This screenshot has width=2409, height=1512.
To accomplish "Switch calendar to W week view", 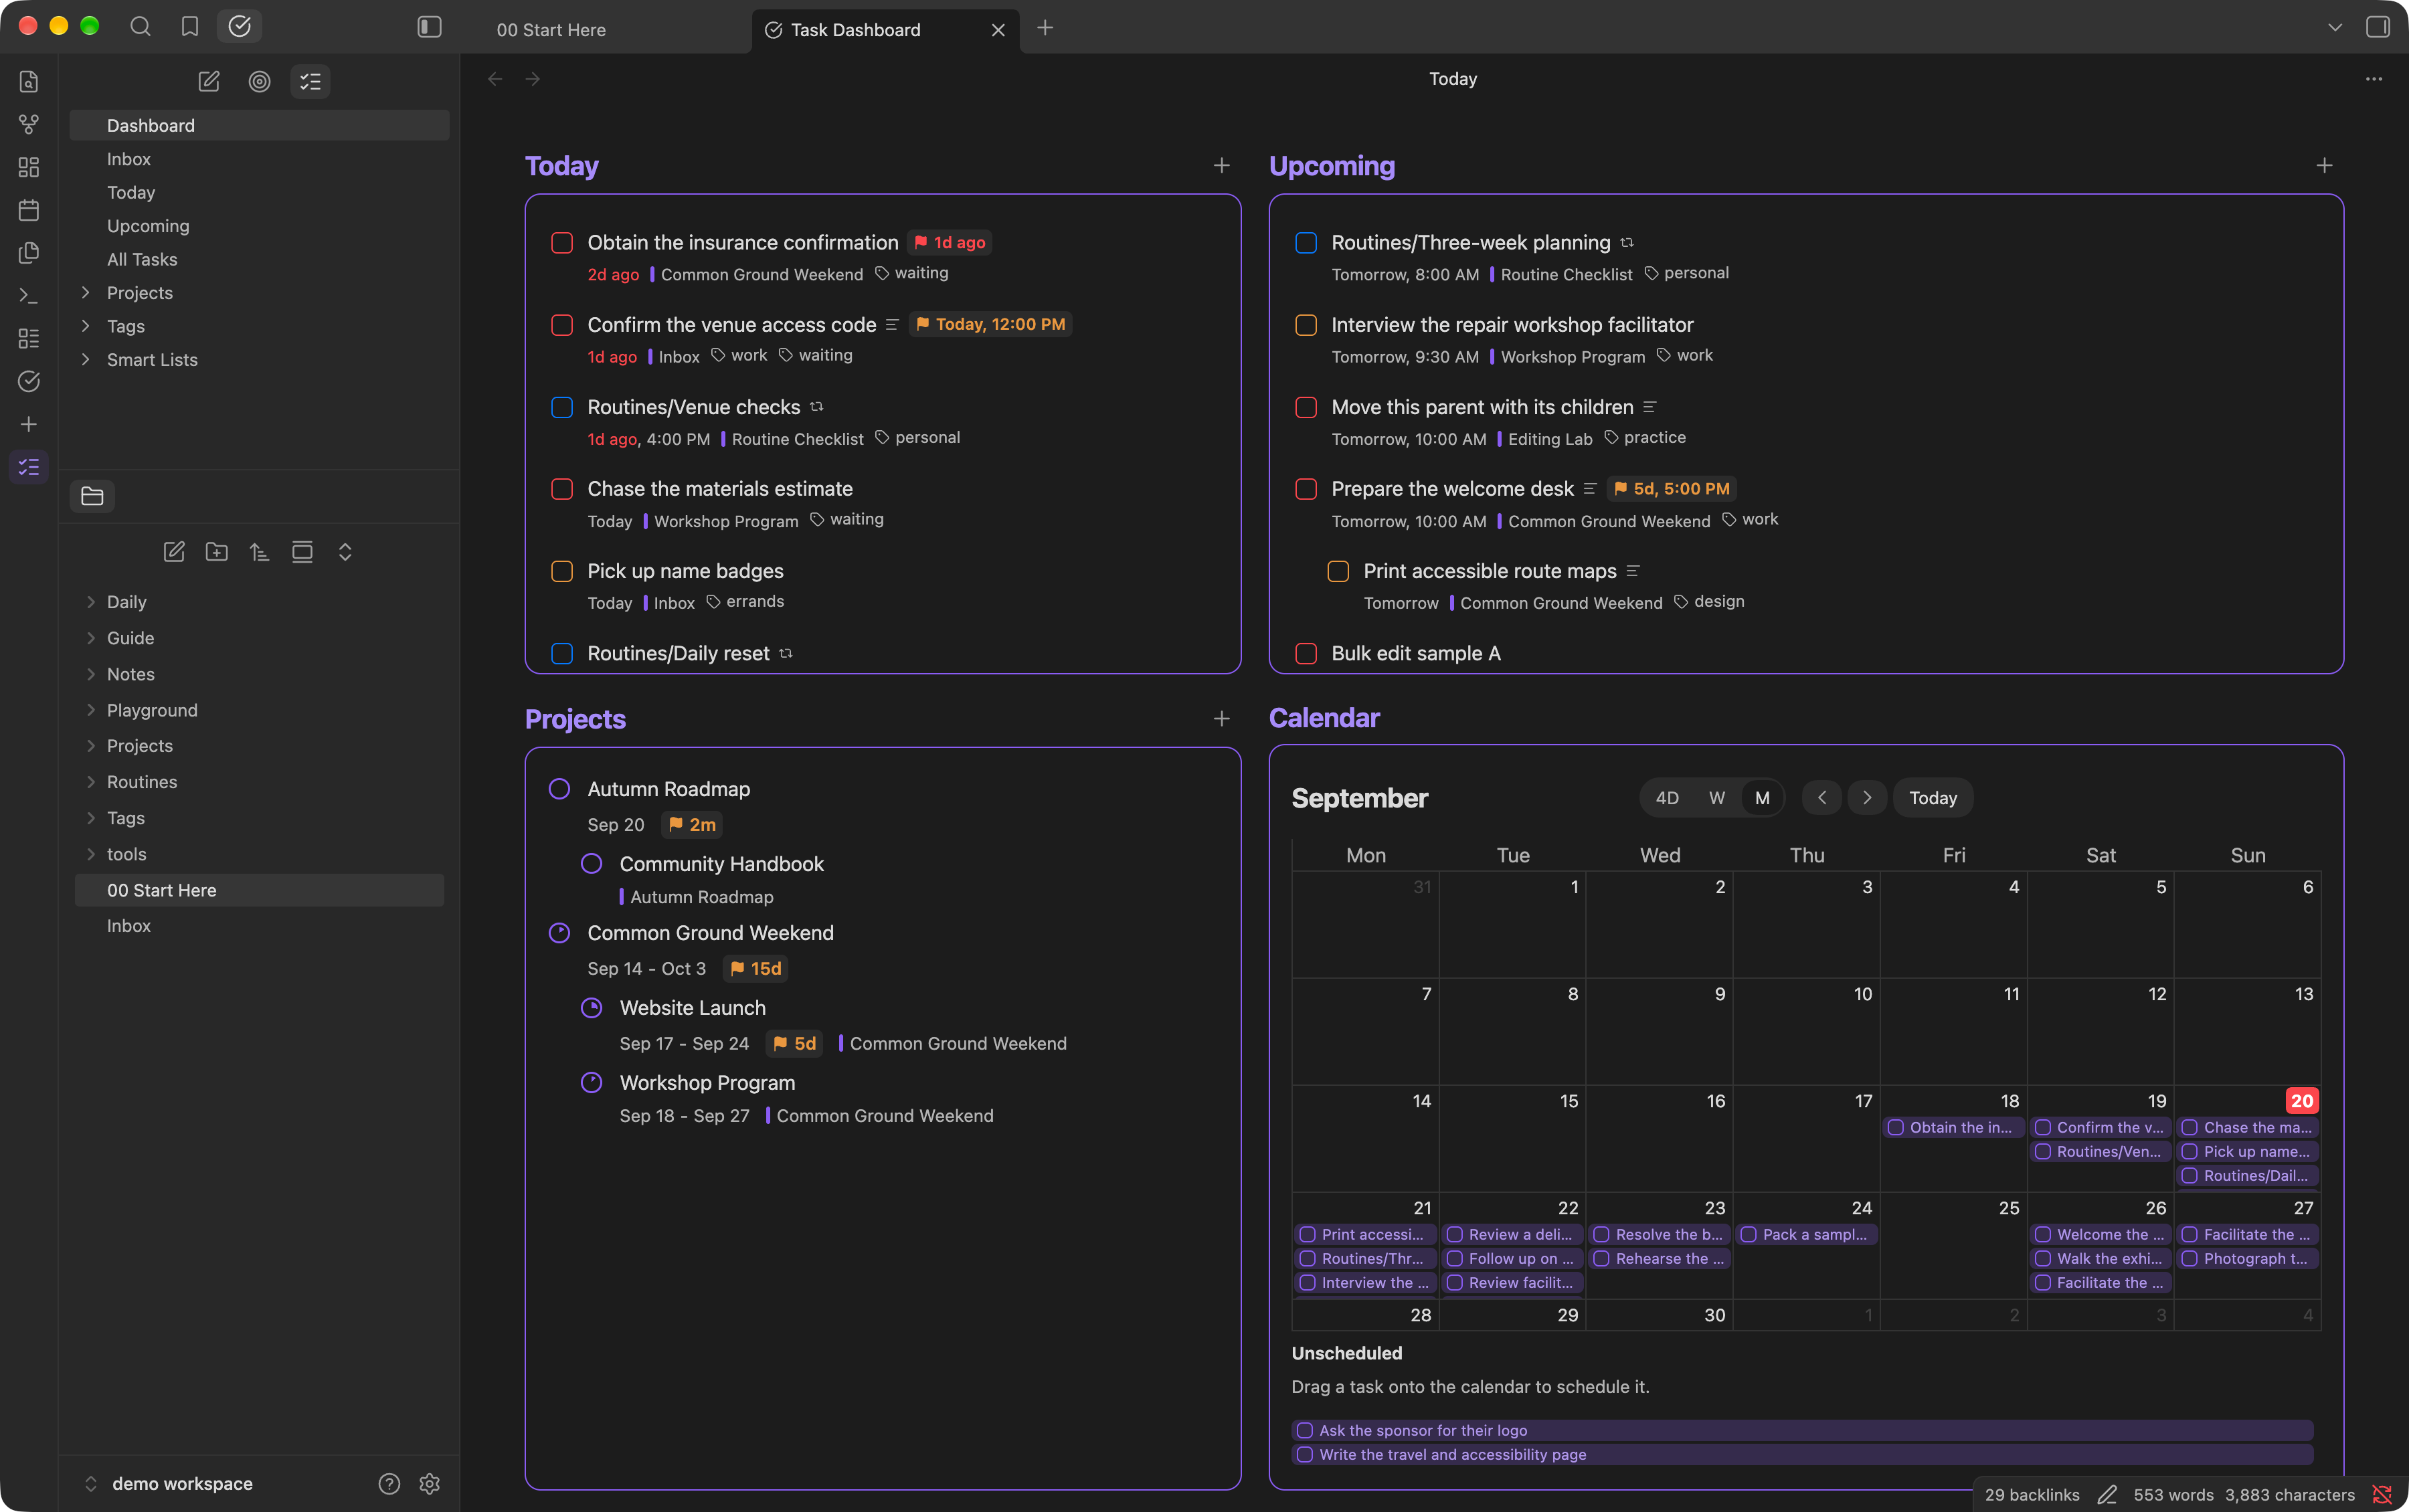I will point(1717,798).
